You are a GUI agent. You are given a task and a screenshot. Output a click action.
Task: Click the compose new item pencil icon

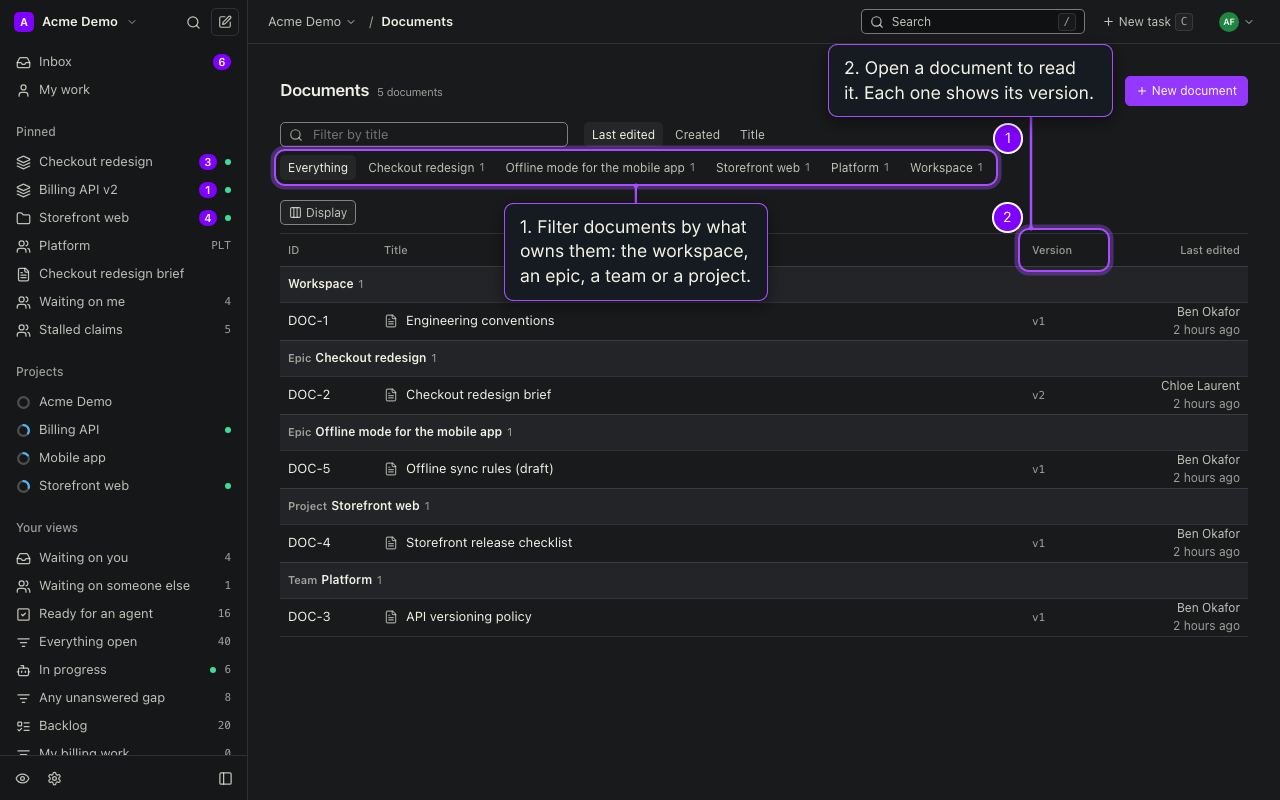click(225, 22)
